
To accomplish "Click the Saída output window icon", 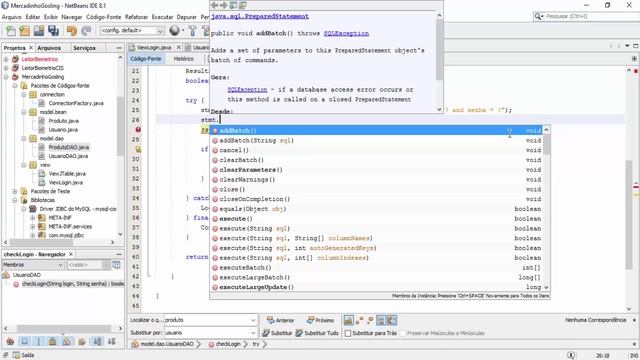I will click(16, 355).
